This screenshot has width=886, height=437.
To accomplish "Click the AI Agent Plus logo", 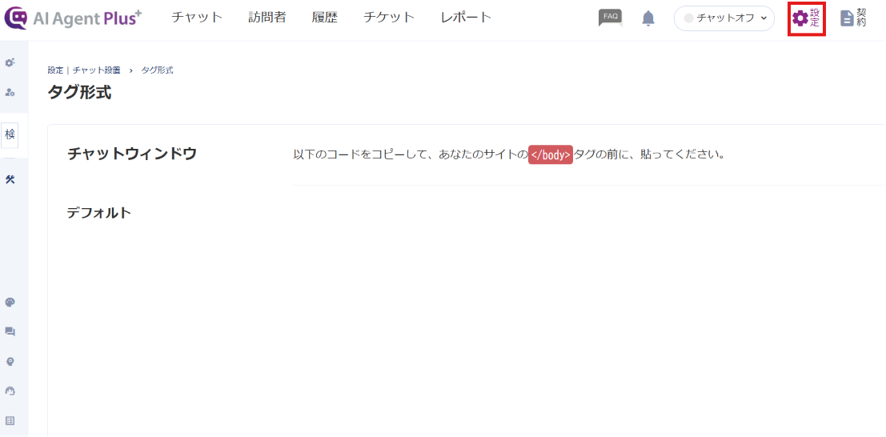I will pyautogui.click(x=73, y=18).
